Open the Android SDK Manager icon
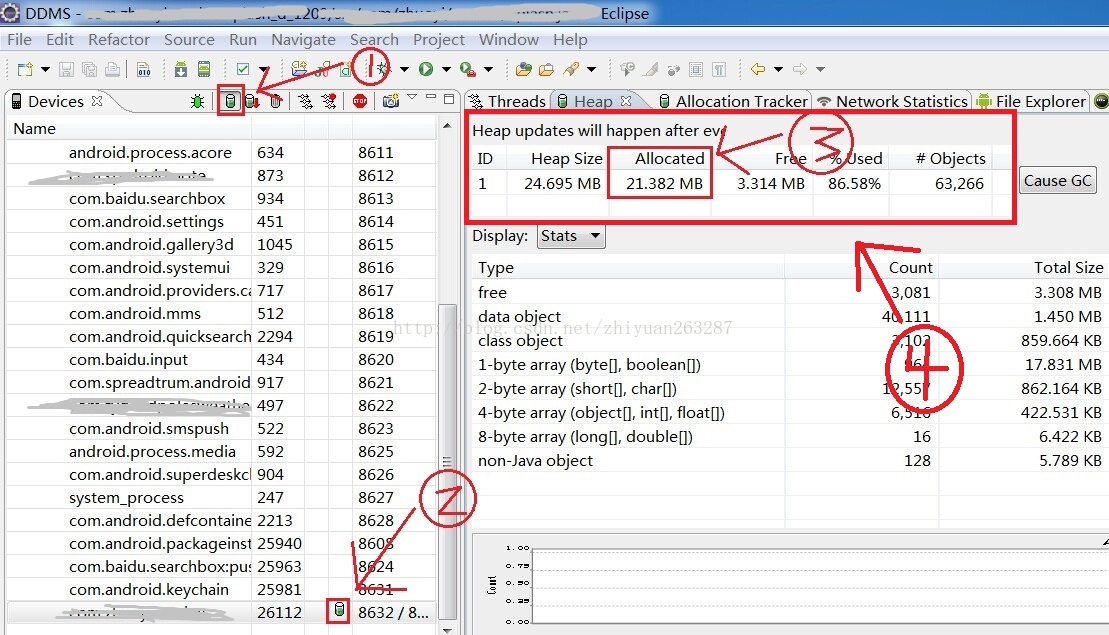The height and width of the screenshot is (635, 1109). pos(181,69)
